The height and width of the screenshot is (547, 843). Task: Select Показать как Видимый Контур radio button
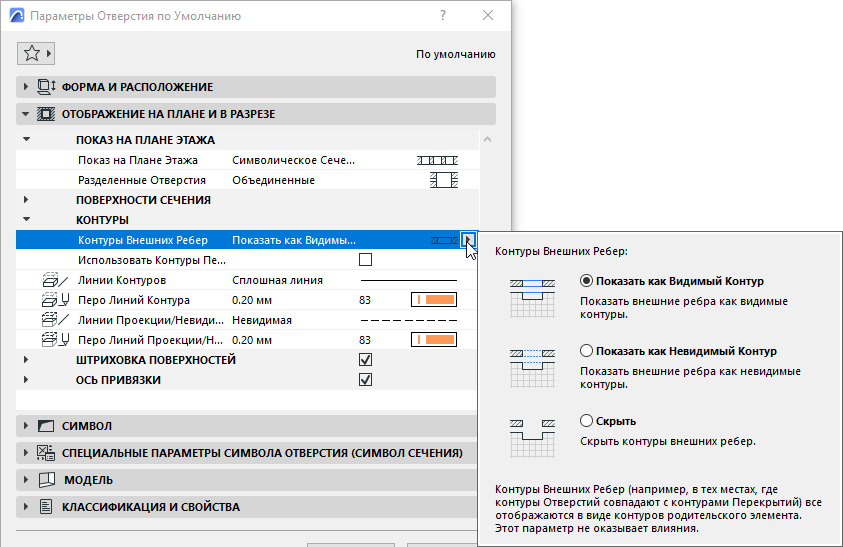(x=587, y=281)
